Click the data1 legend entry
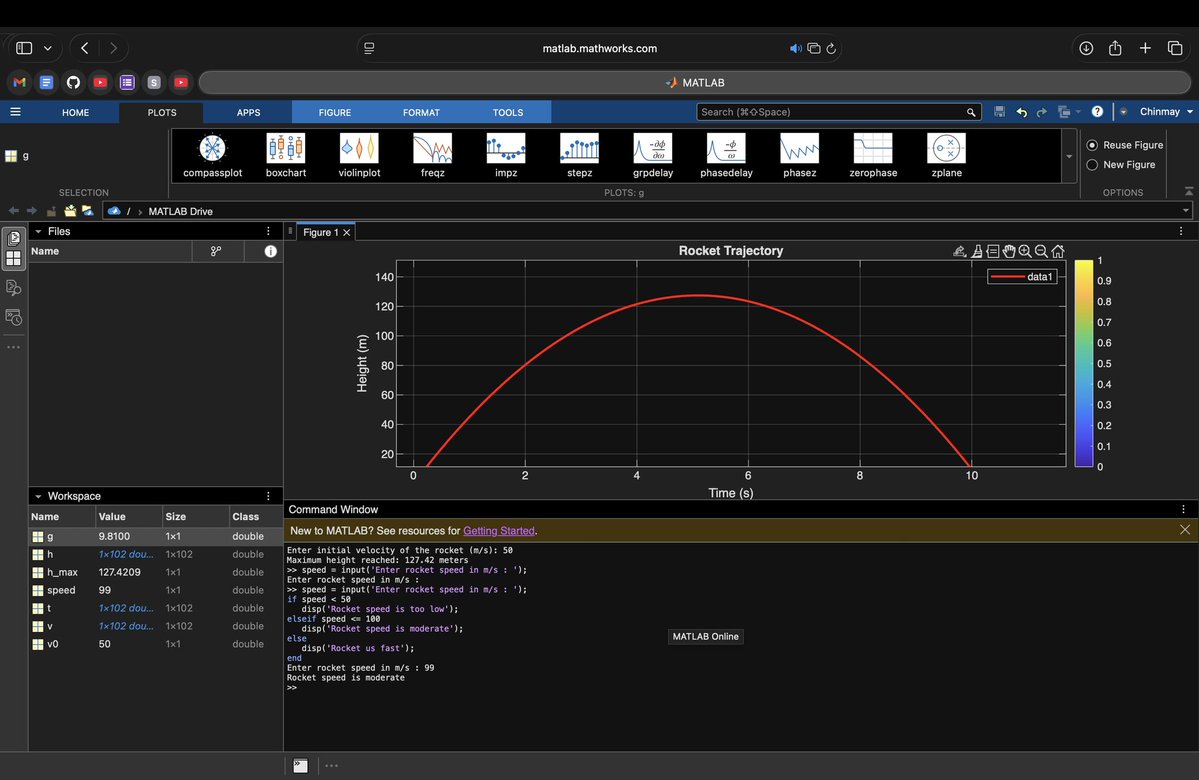 click(1022, 277)
